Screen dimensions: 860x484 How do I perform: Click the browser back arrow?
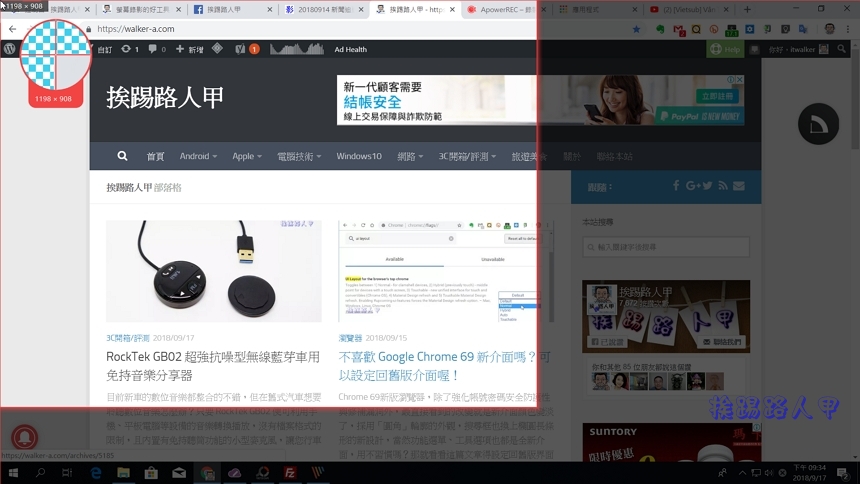[13, 29]
